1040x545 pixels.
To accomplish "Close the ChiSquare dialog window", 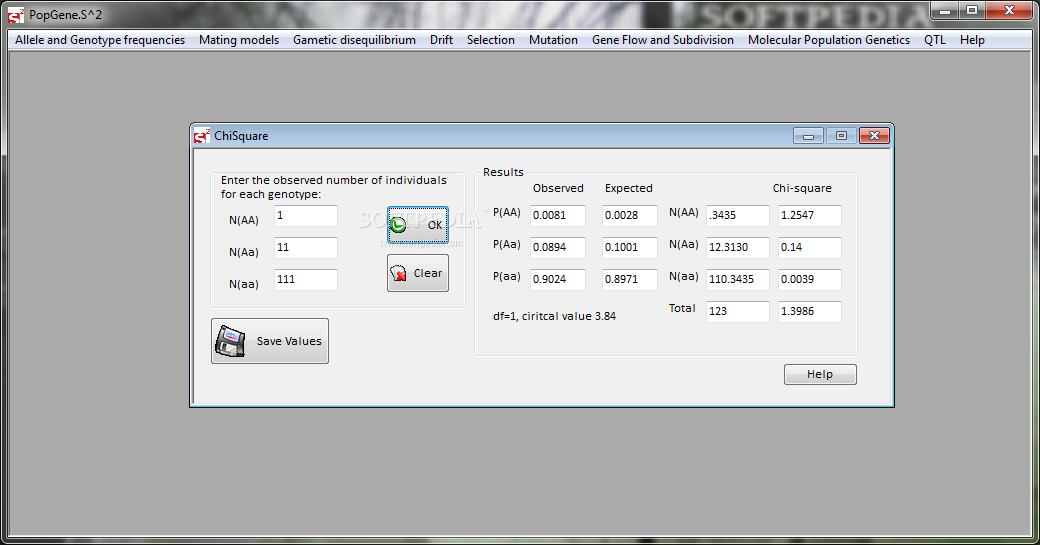I will tap(874, 136).
